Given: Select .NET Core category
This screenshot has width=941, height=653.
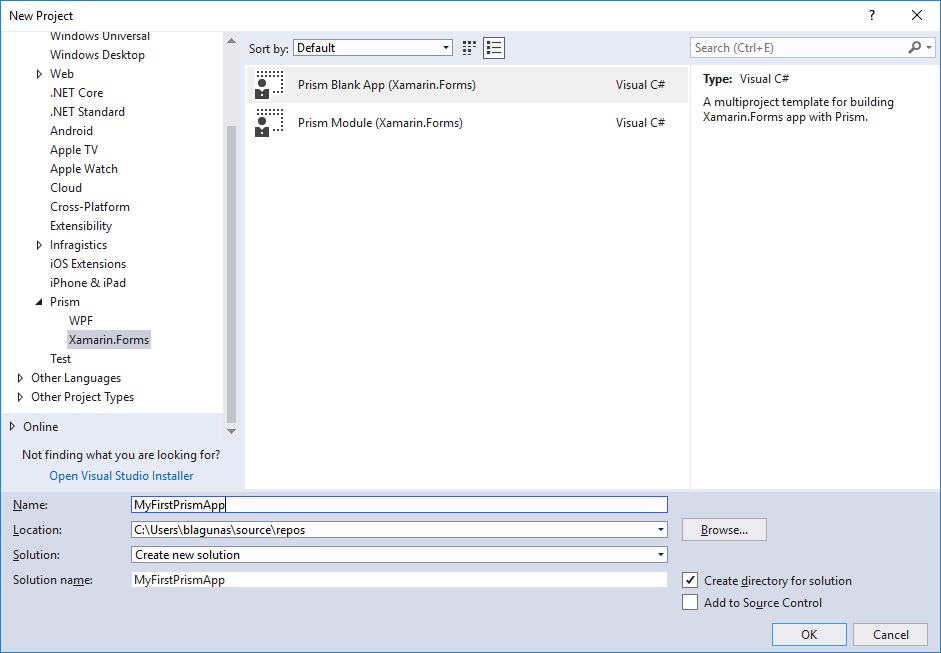Looking at the screenshot, I should tap(76, 93).
